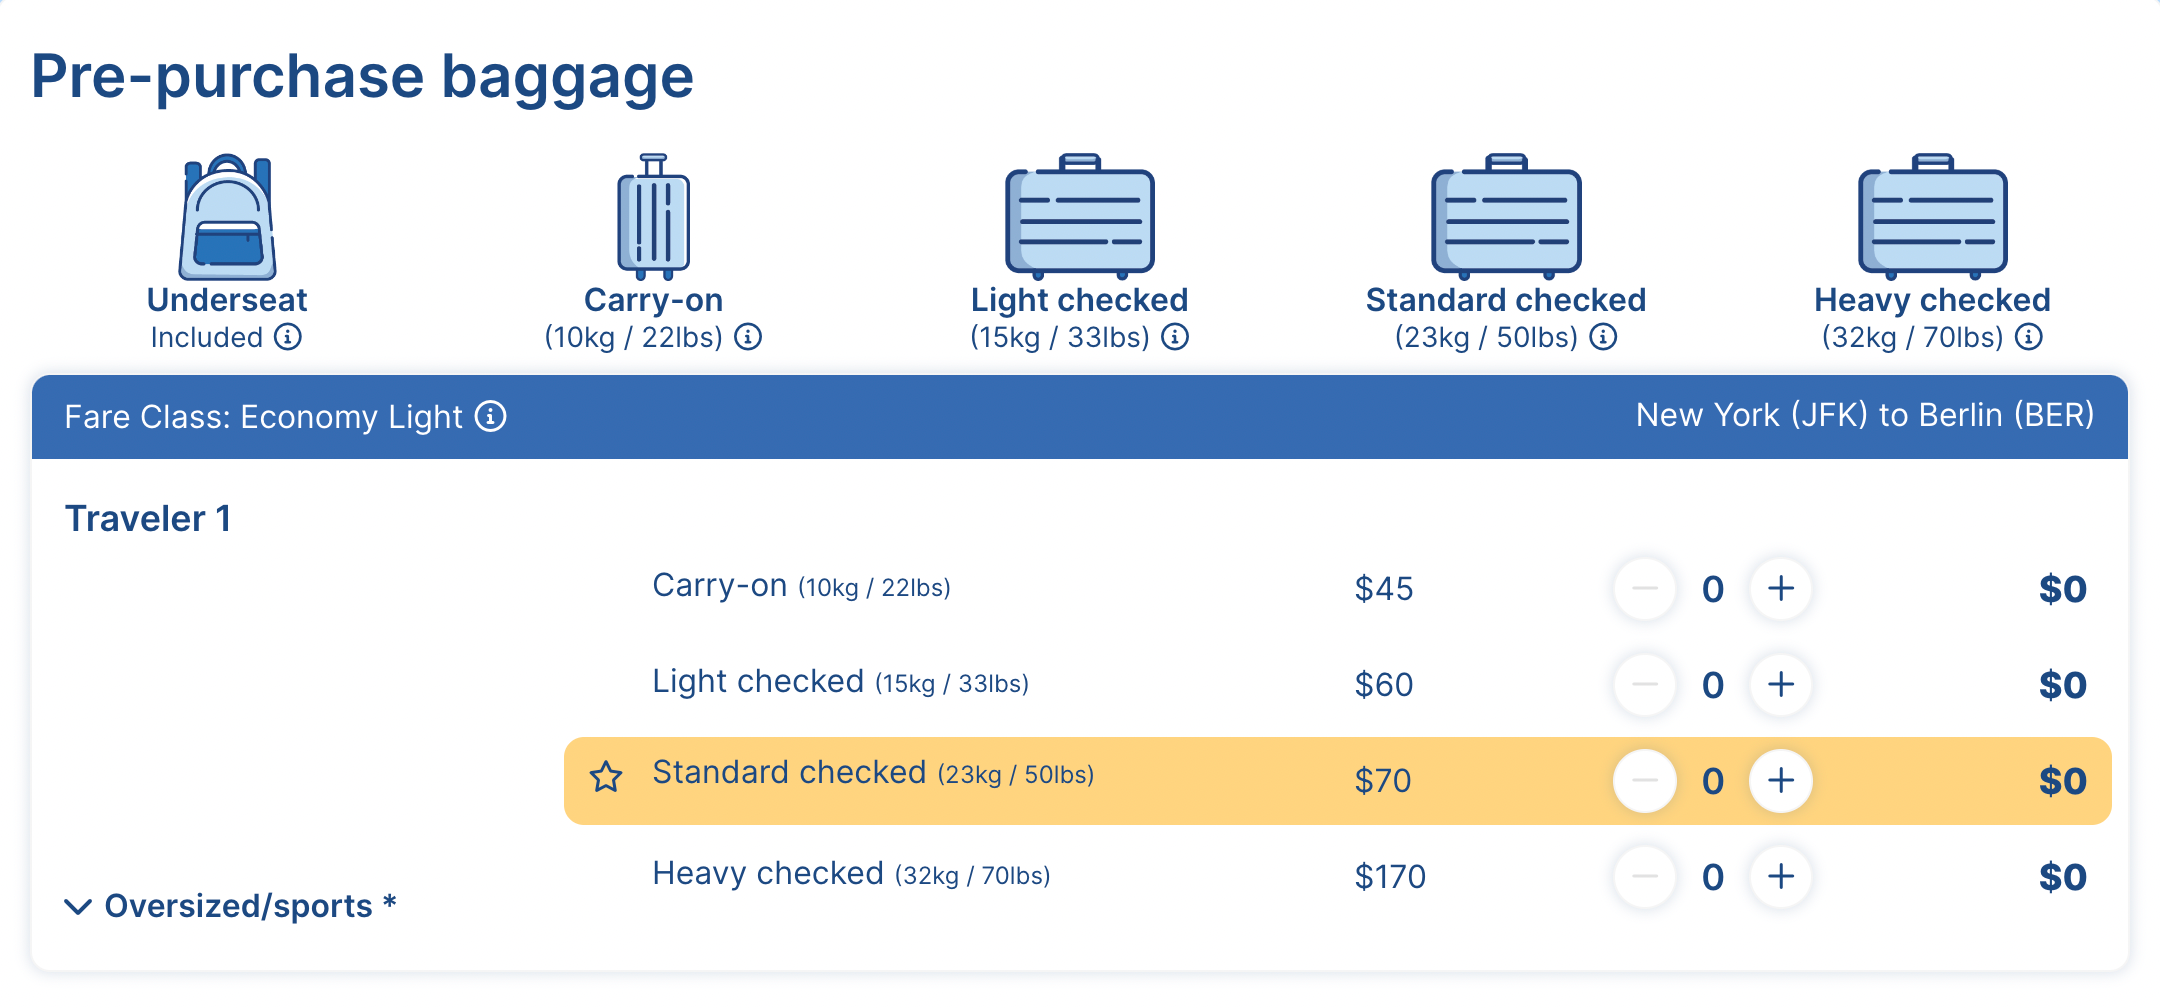Click the Carry-on suitcase icon
Screen dimensions: 2160x1008
point(653,217)
